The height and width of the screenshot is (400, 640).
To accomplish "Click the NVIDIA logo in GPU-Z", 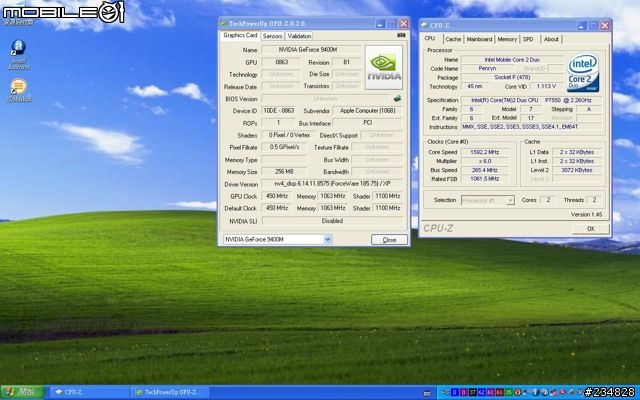I will click(384, 67).
